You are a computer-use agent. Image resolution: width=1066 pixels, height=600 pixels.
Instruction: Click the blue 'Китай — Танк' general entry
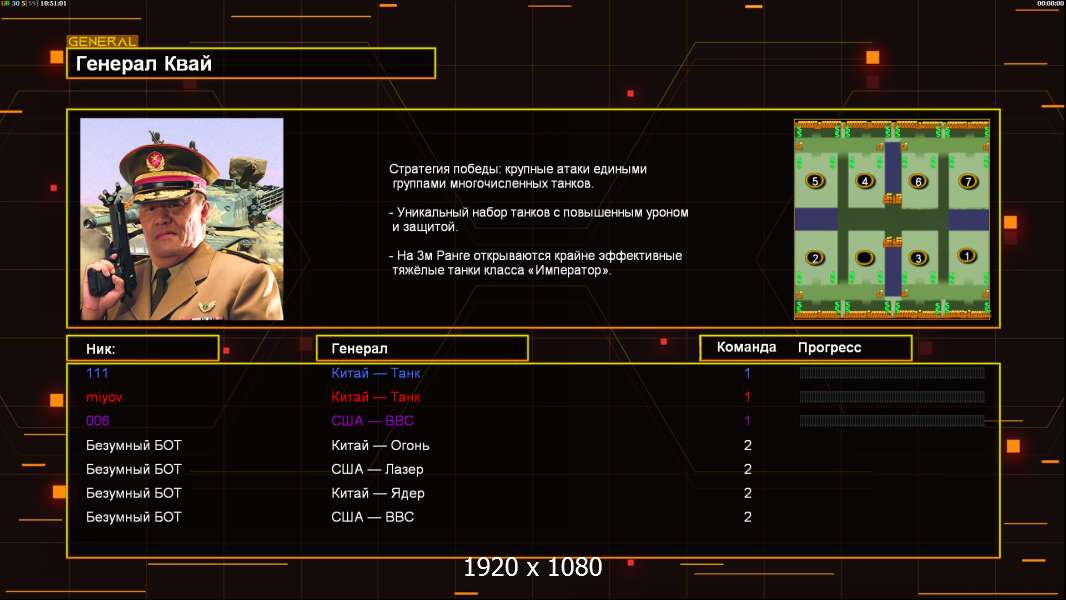(375, 372)
